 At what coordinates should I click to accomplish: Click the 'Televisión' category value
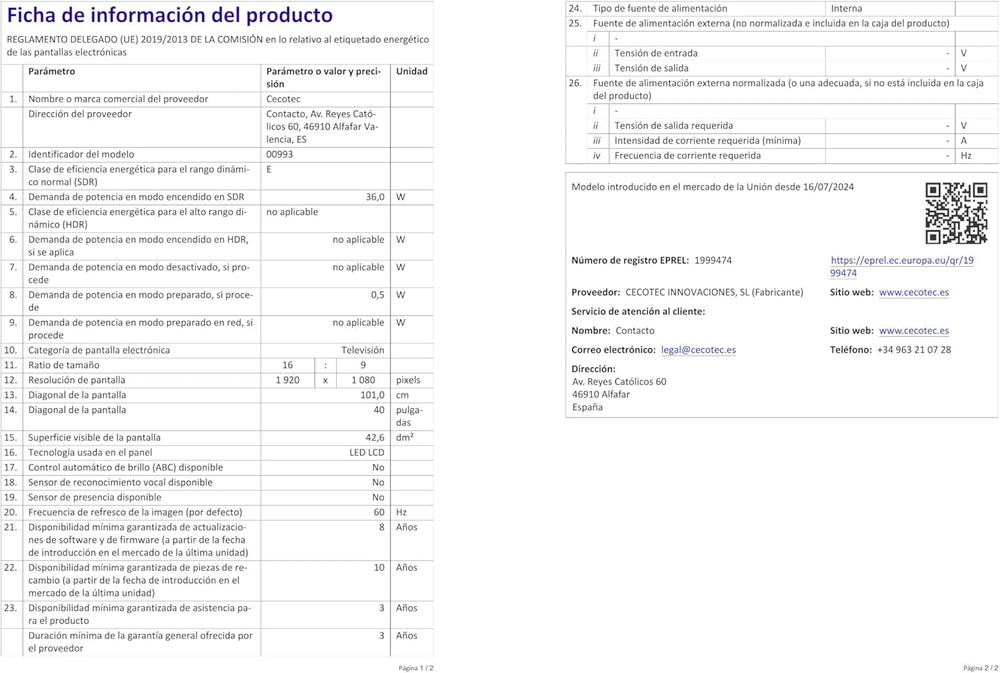362,350
